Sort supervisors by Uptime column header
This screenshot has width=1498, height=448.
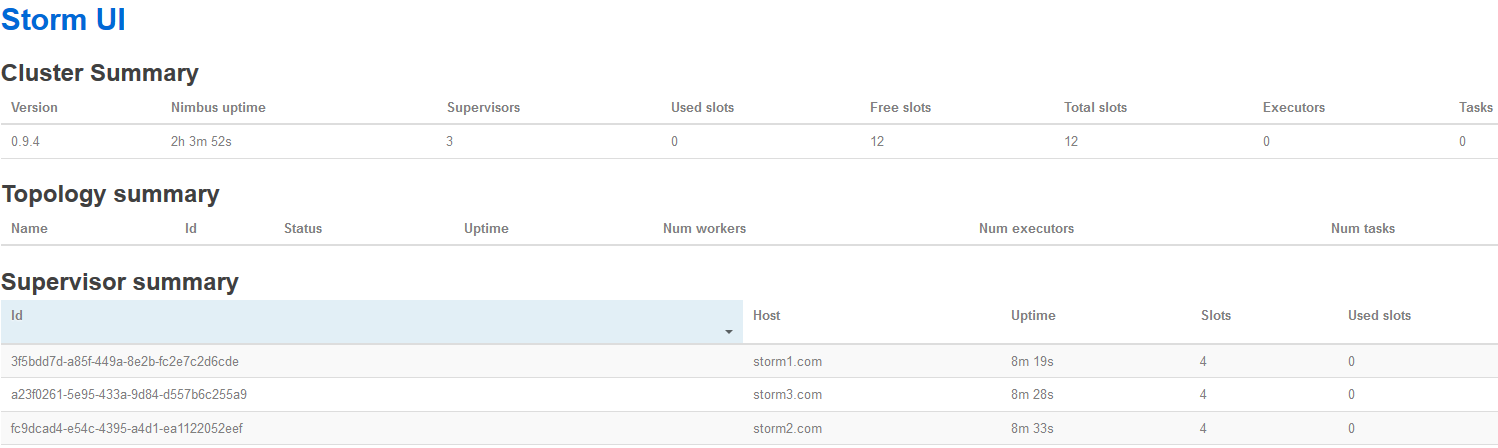tap(1033, 315)
